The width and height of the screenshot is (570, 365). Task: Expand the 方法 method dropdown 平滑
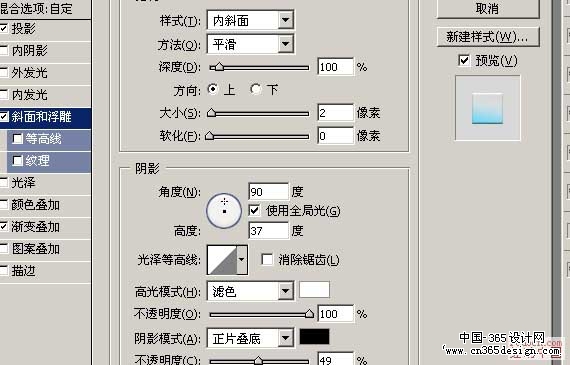pyautogui.click(x=250, y=44)
